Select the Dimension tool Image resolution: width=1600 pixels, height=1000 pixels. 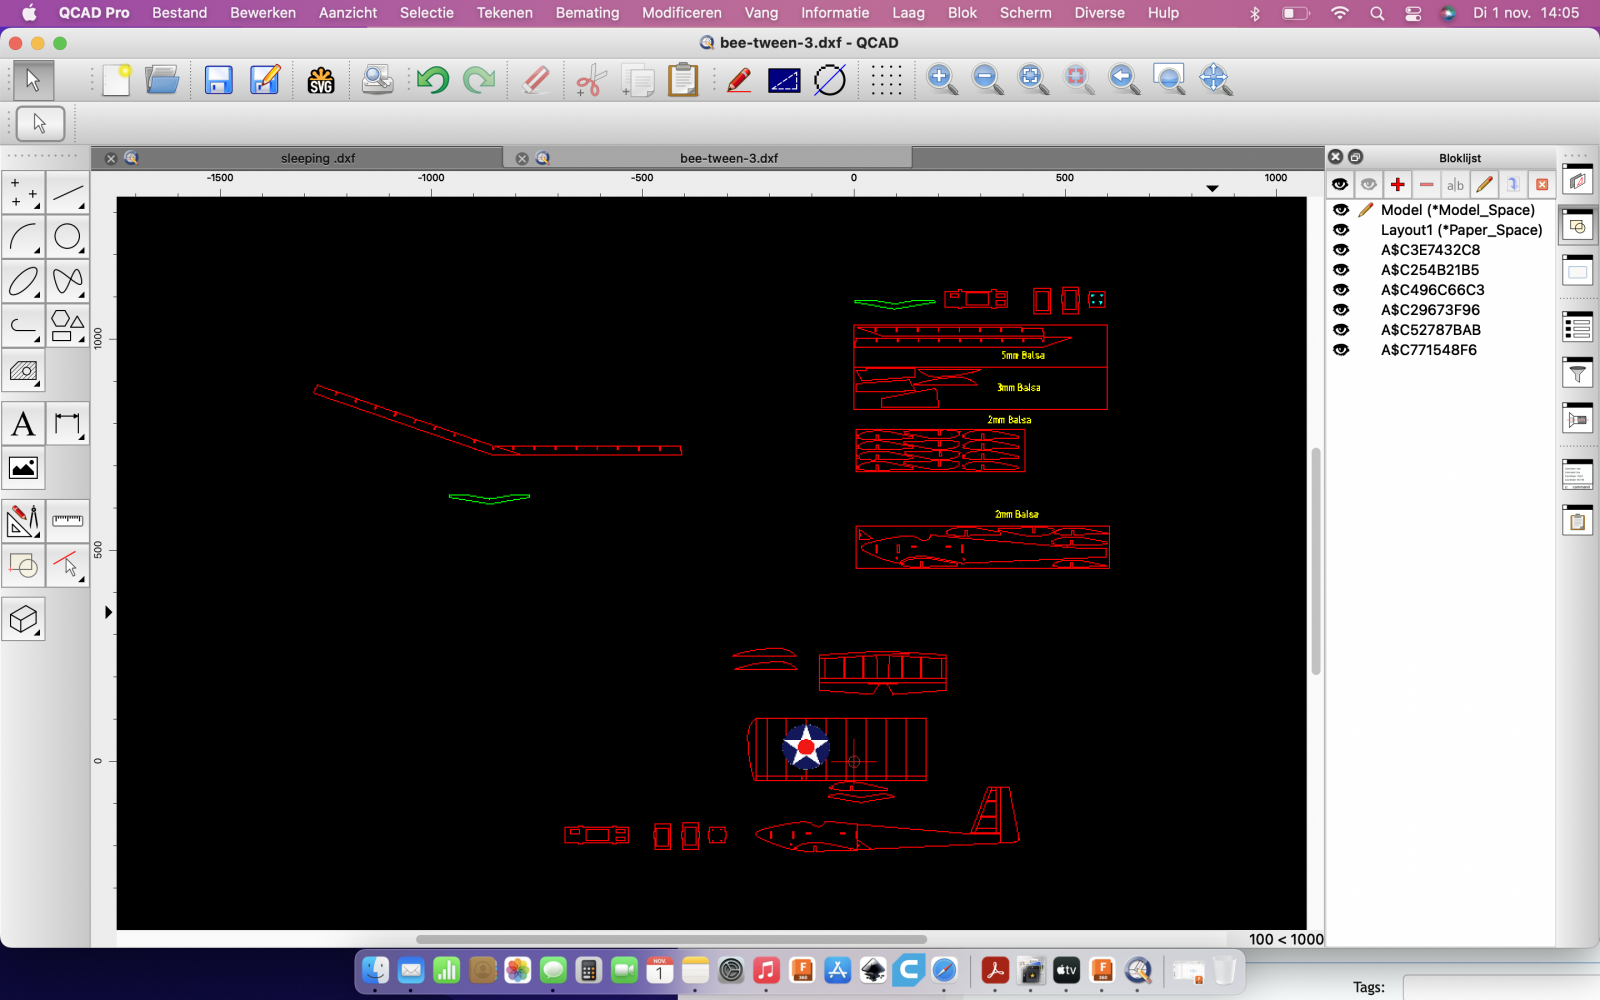(x=68, y=424)
